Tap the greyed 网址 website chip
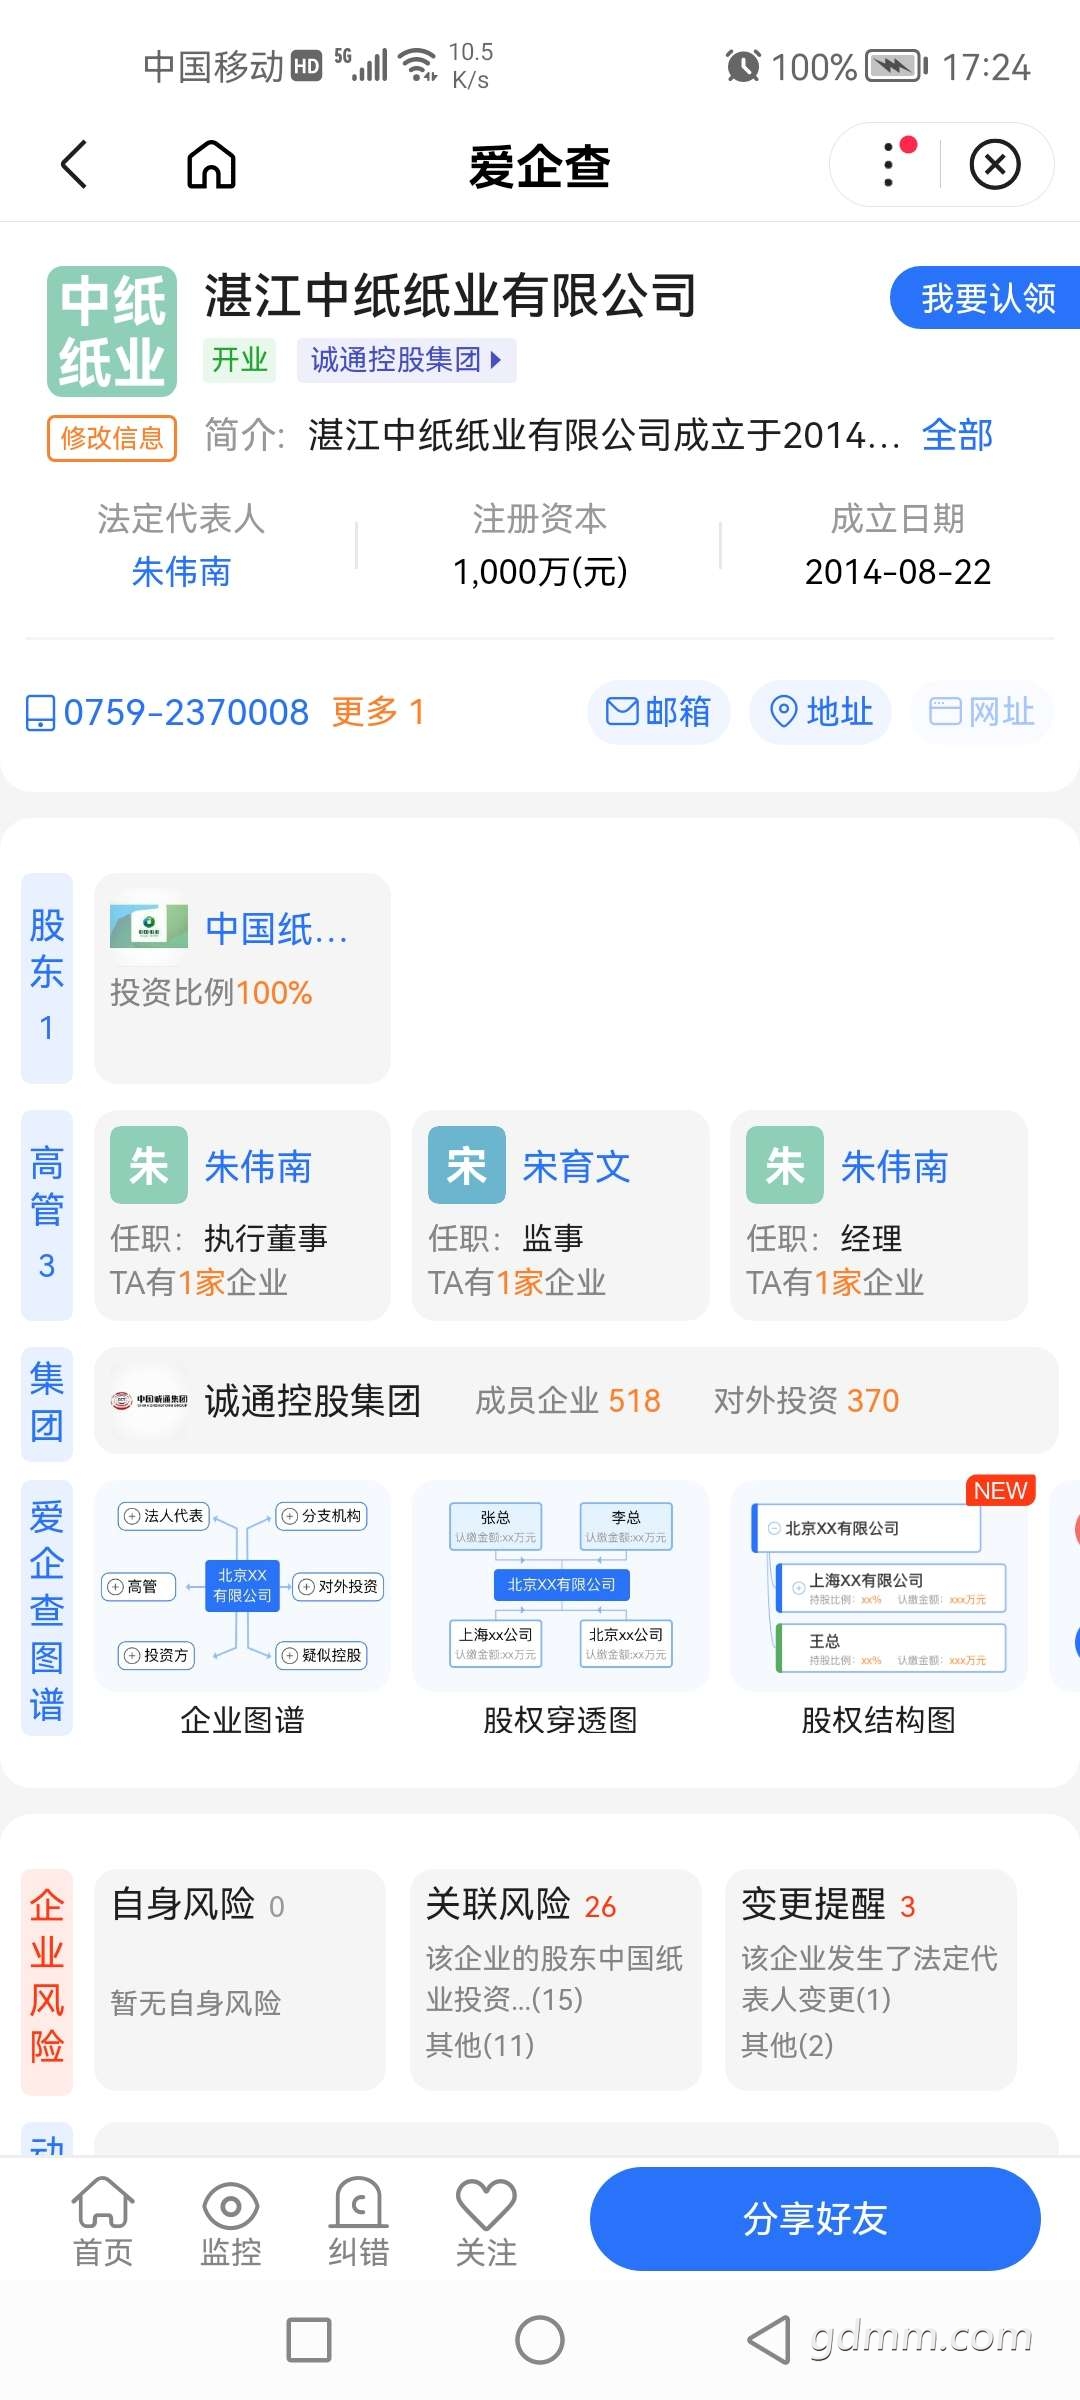1080x2400 pixels. [x=982, y=712]
